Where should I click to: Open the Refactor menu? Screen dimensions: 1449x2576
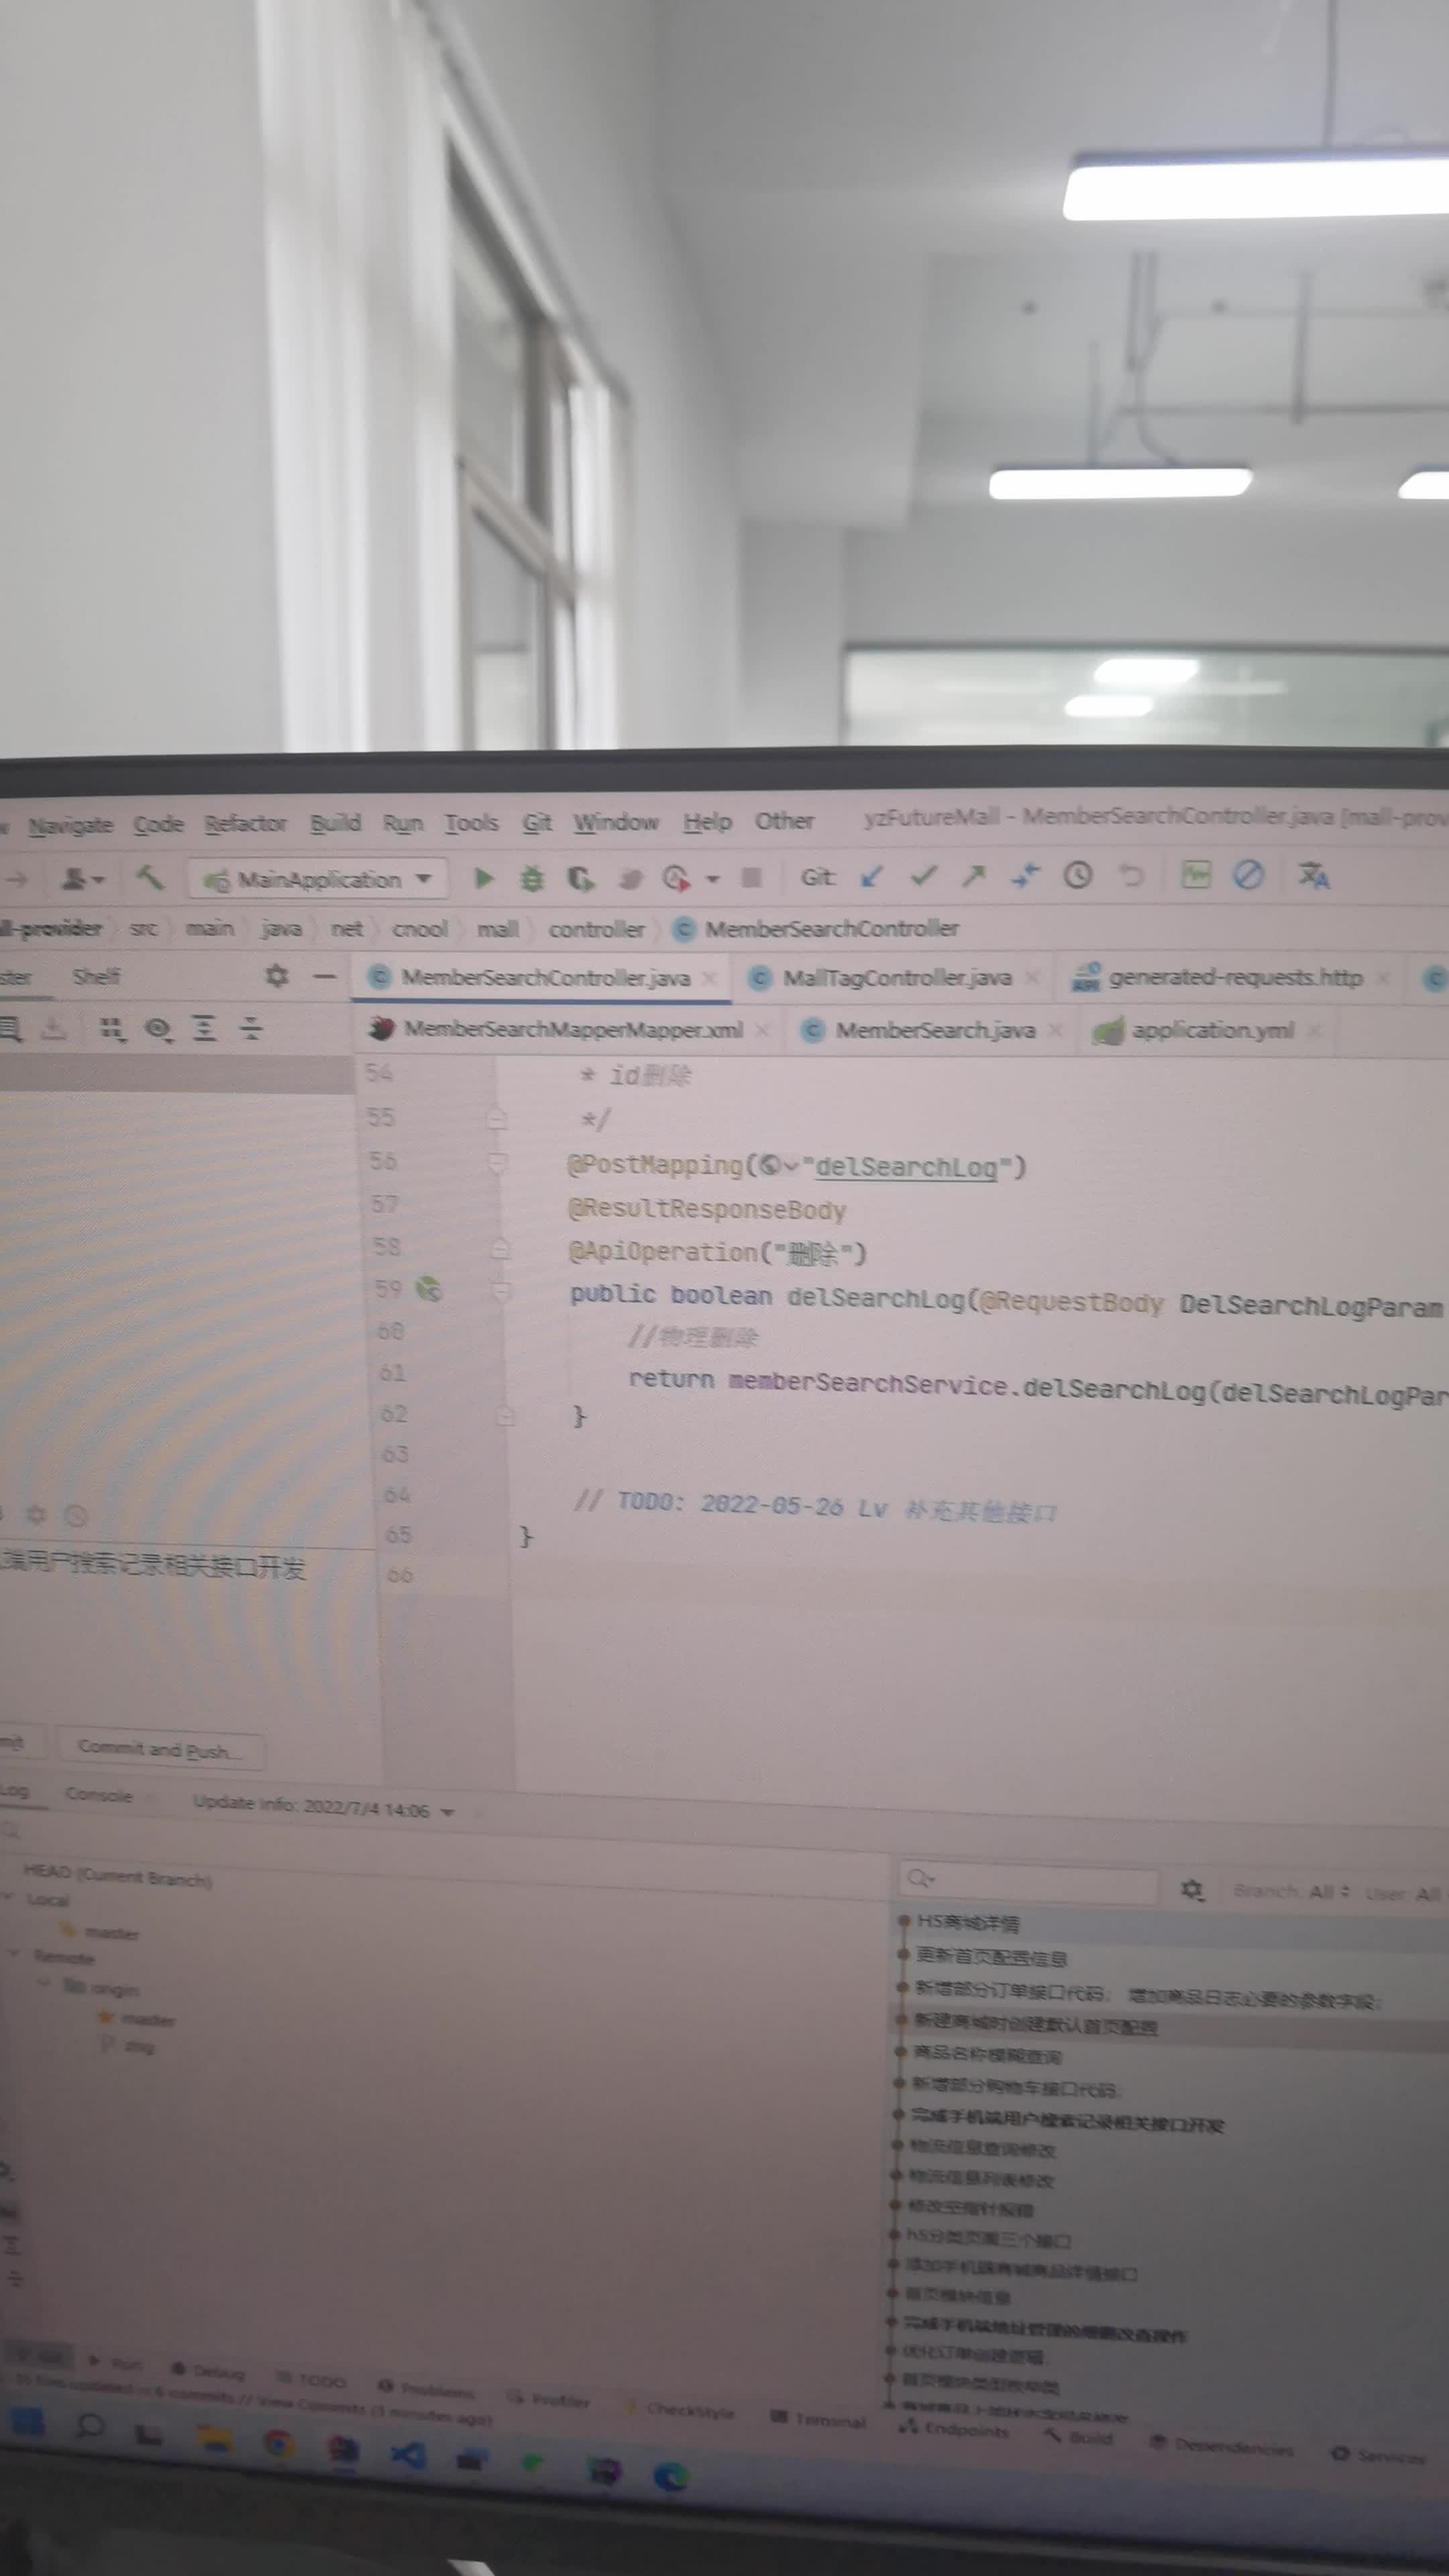245,823
